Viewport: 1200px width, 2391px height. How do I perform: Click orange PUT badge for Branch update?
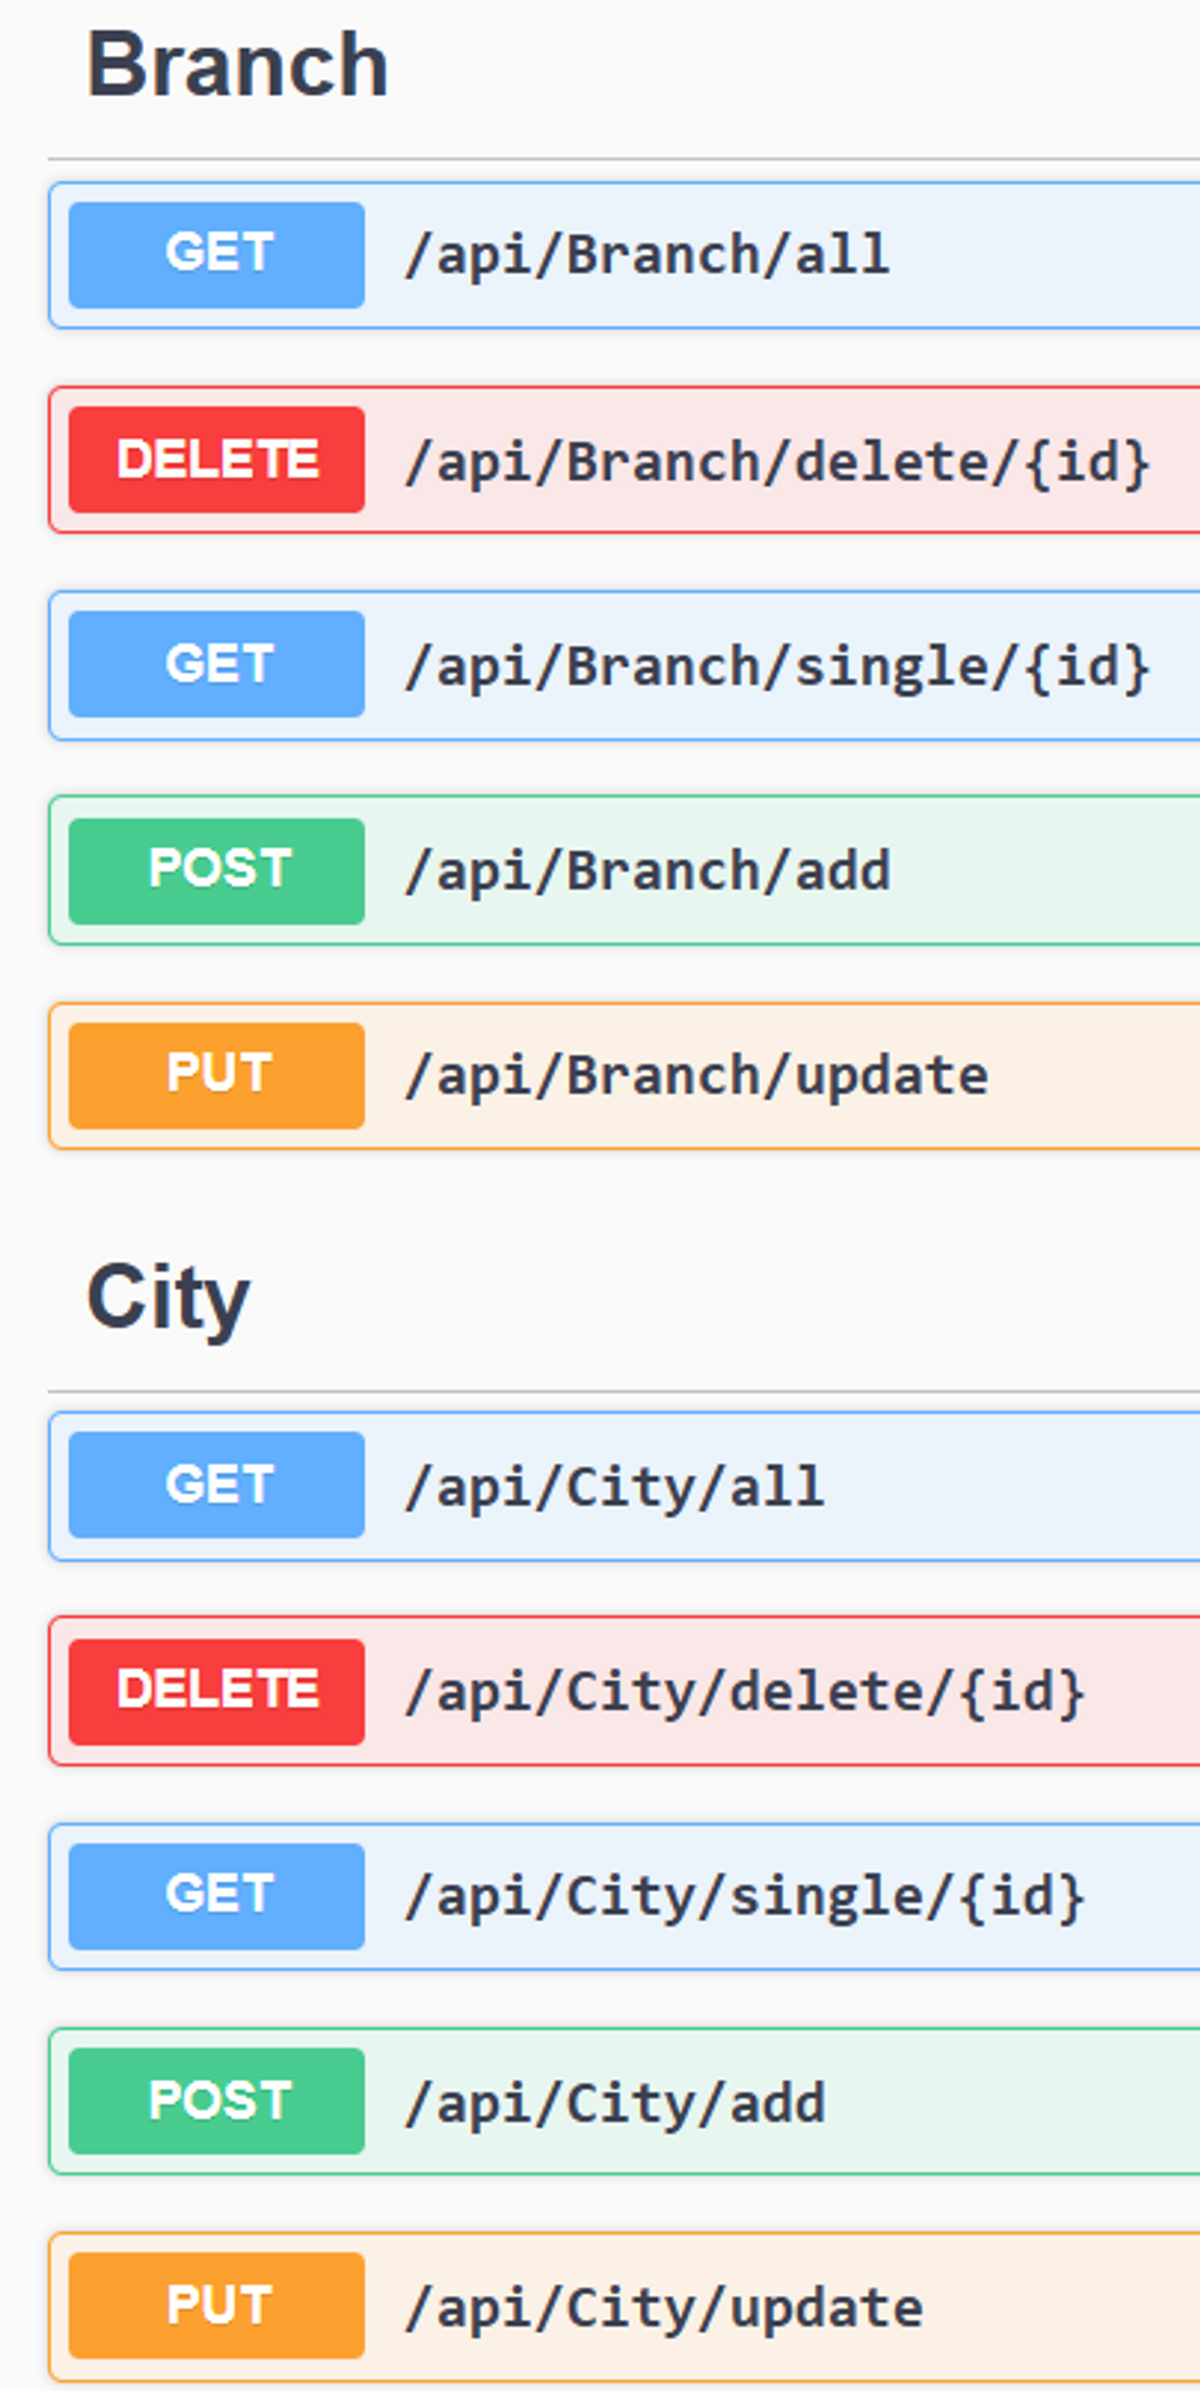[x=217, y=1076]
